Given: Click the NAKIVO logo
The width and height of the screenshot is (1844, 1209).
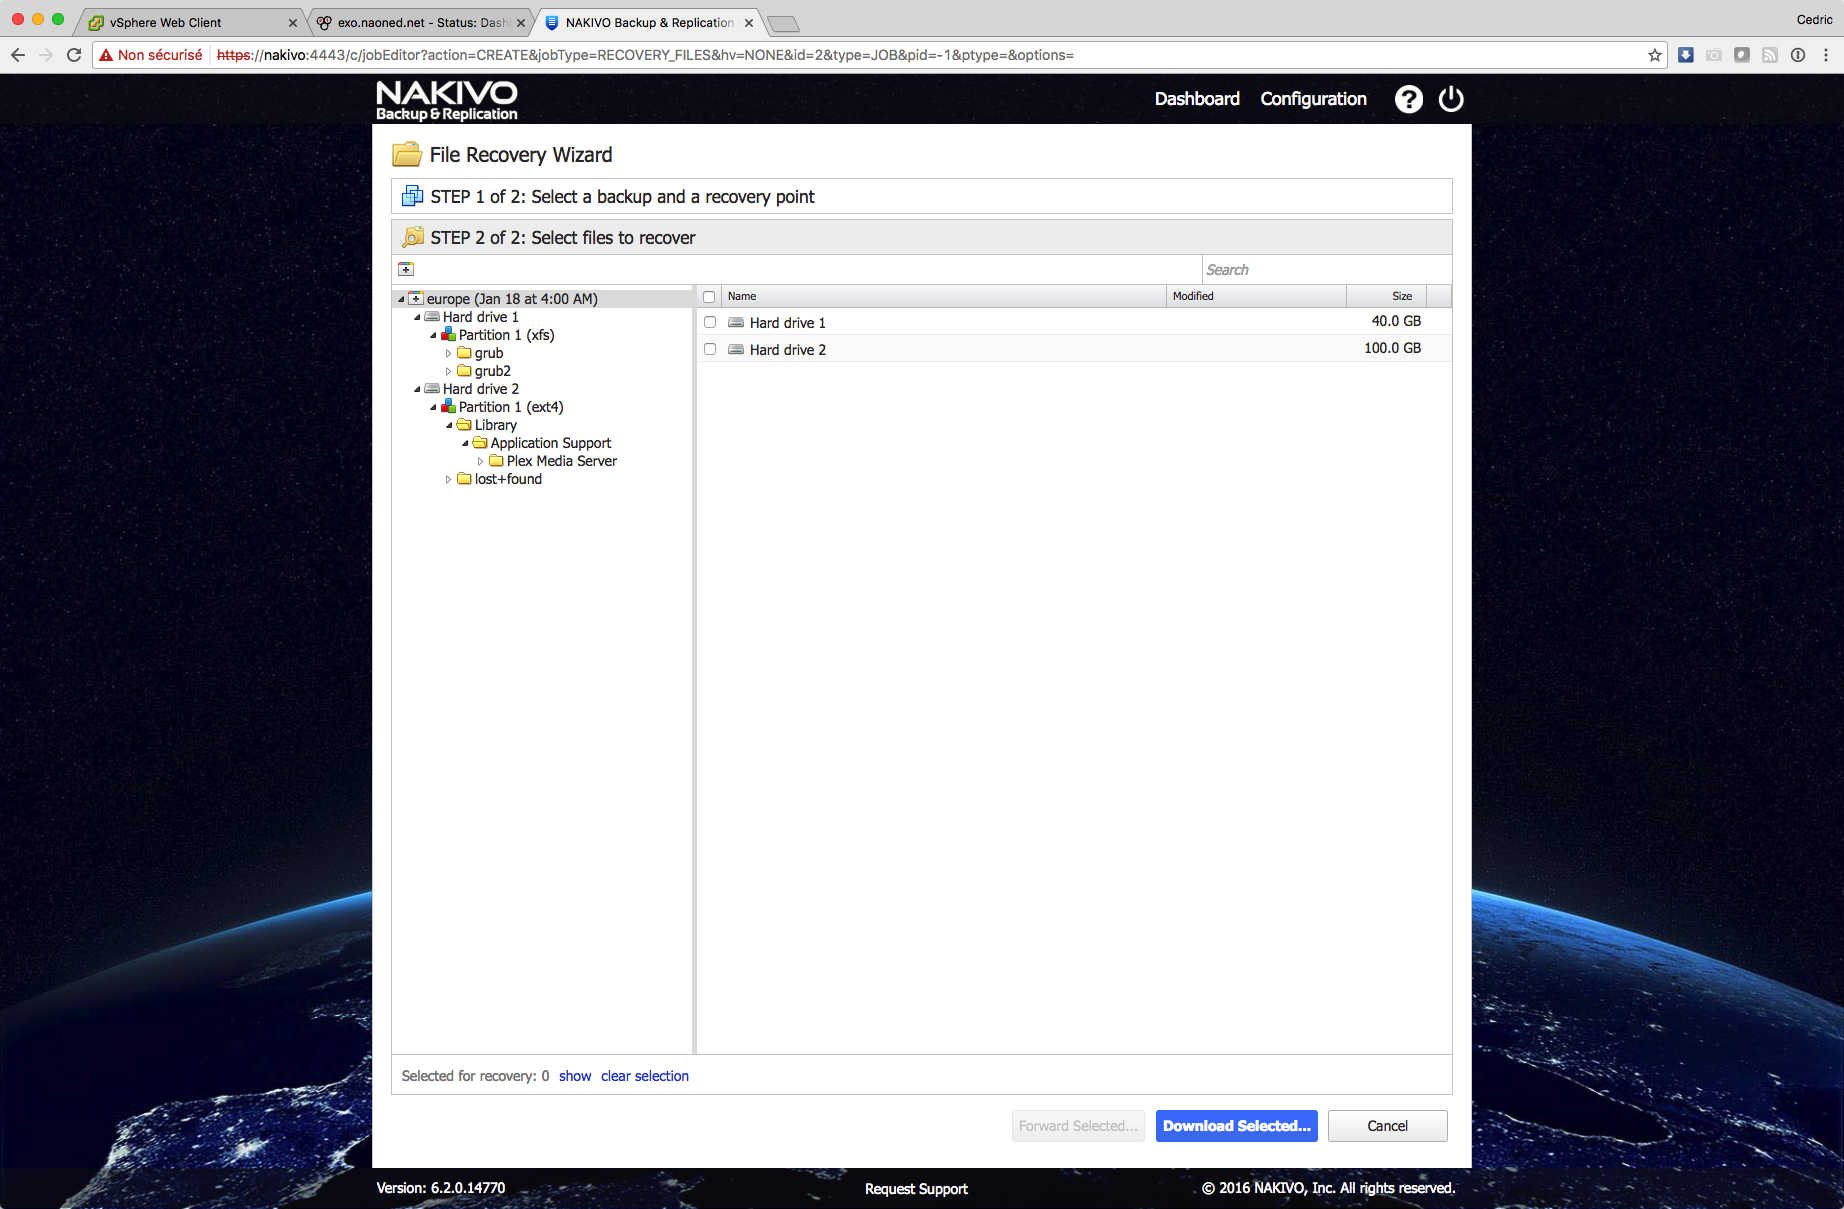Looking at the screenshot, I should pos(446,100).
